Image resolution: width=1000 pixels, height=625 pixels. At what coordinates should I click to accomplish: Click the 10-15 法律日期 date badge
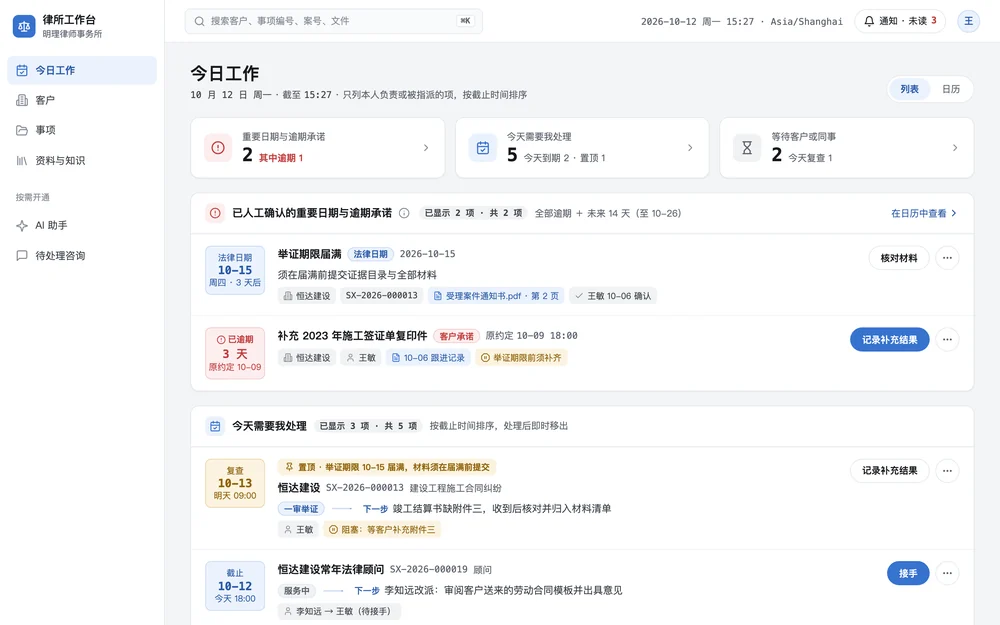pos(235,270)
